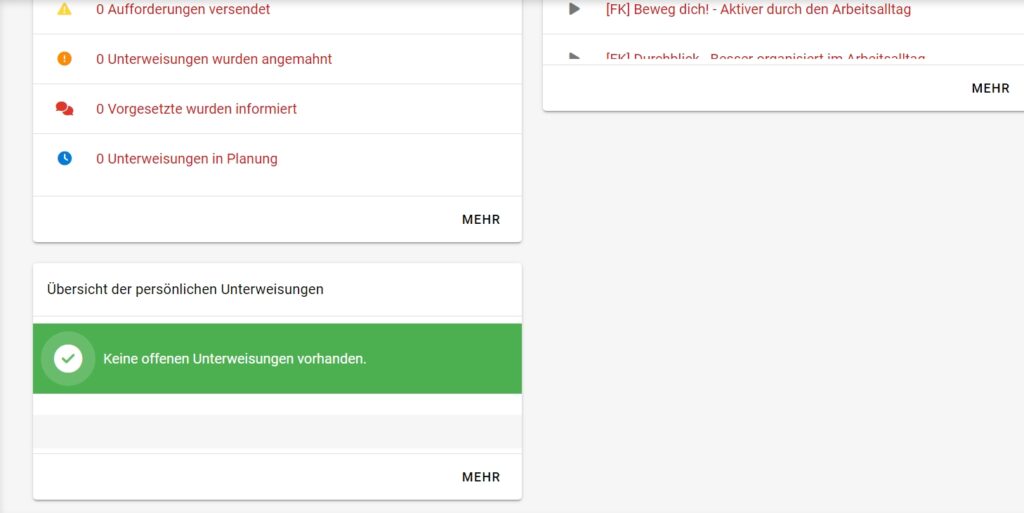
Task: Click the orange exclamation circle icon
Action: pos(65,59)
